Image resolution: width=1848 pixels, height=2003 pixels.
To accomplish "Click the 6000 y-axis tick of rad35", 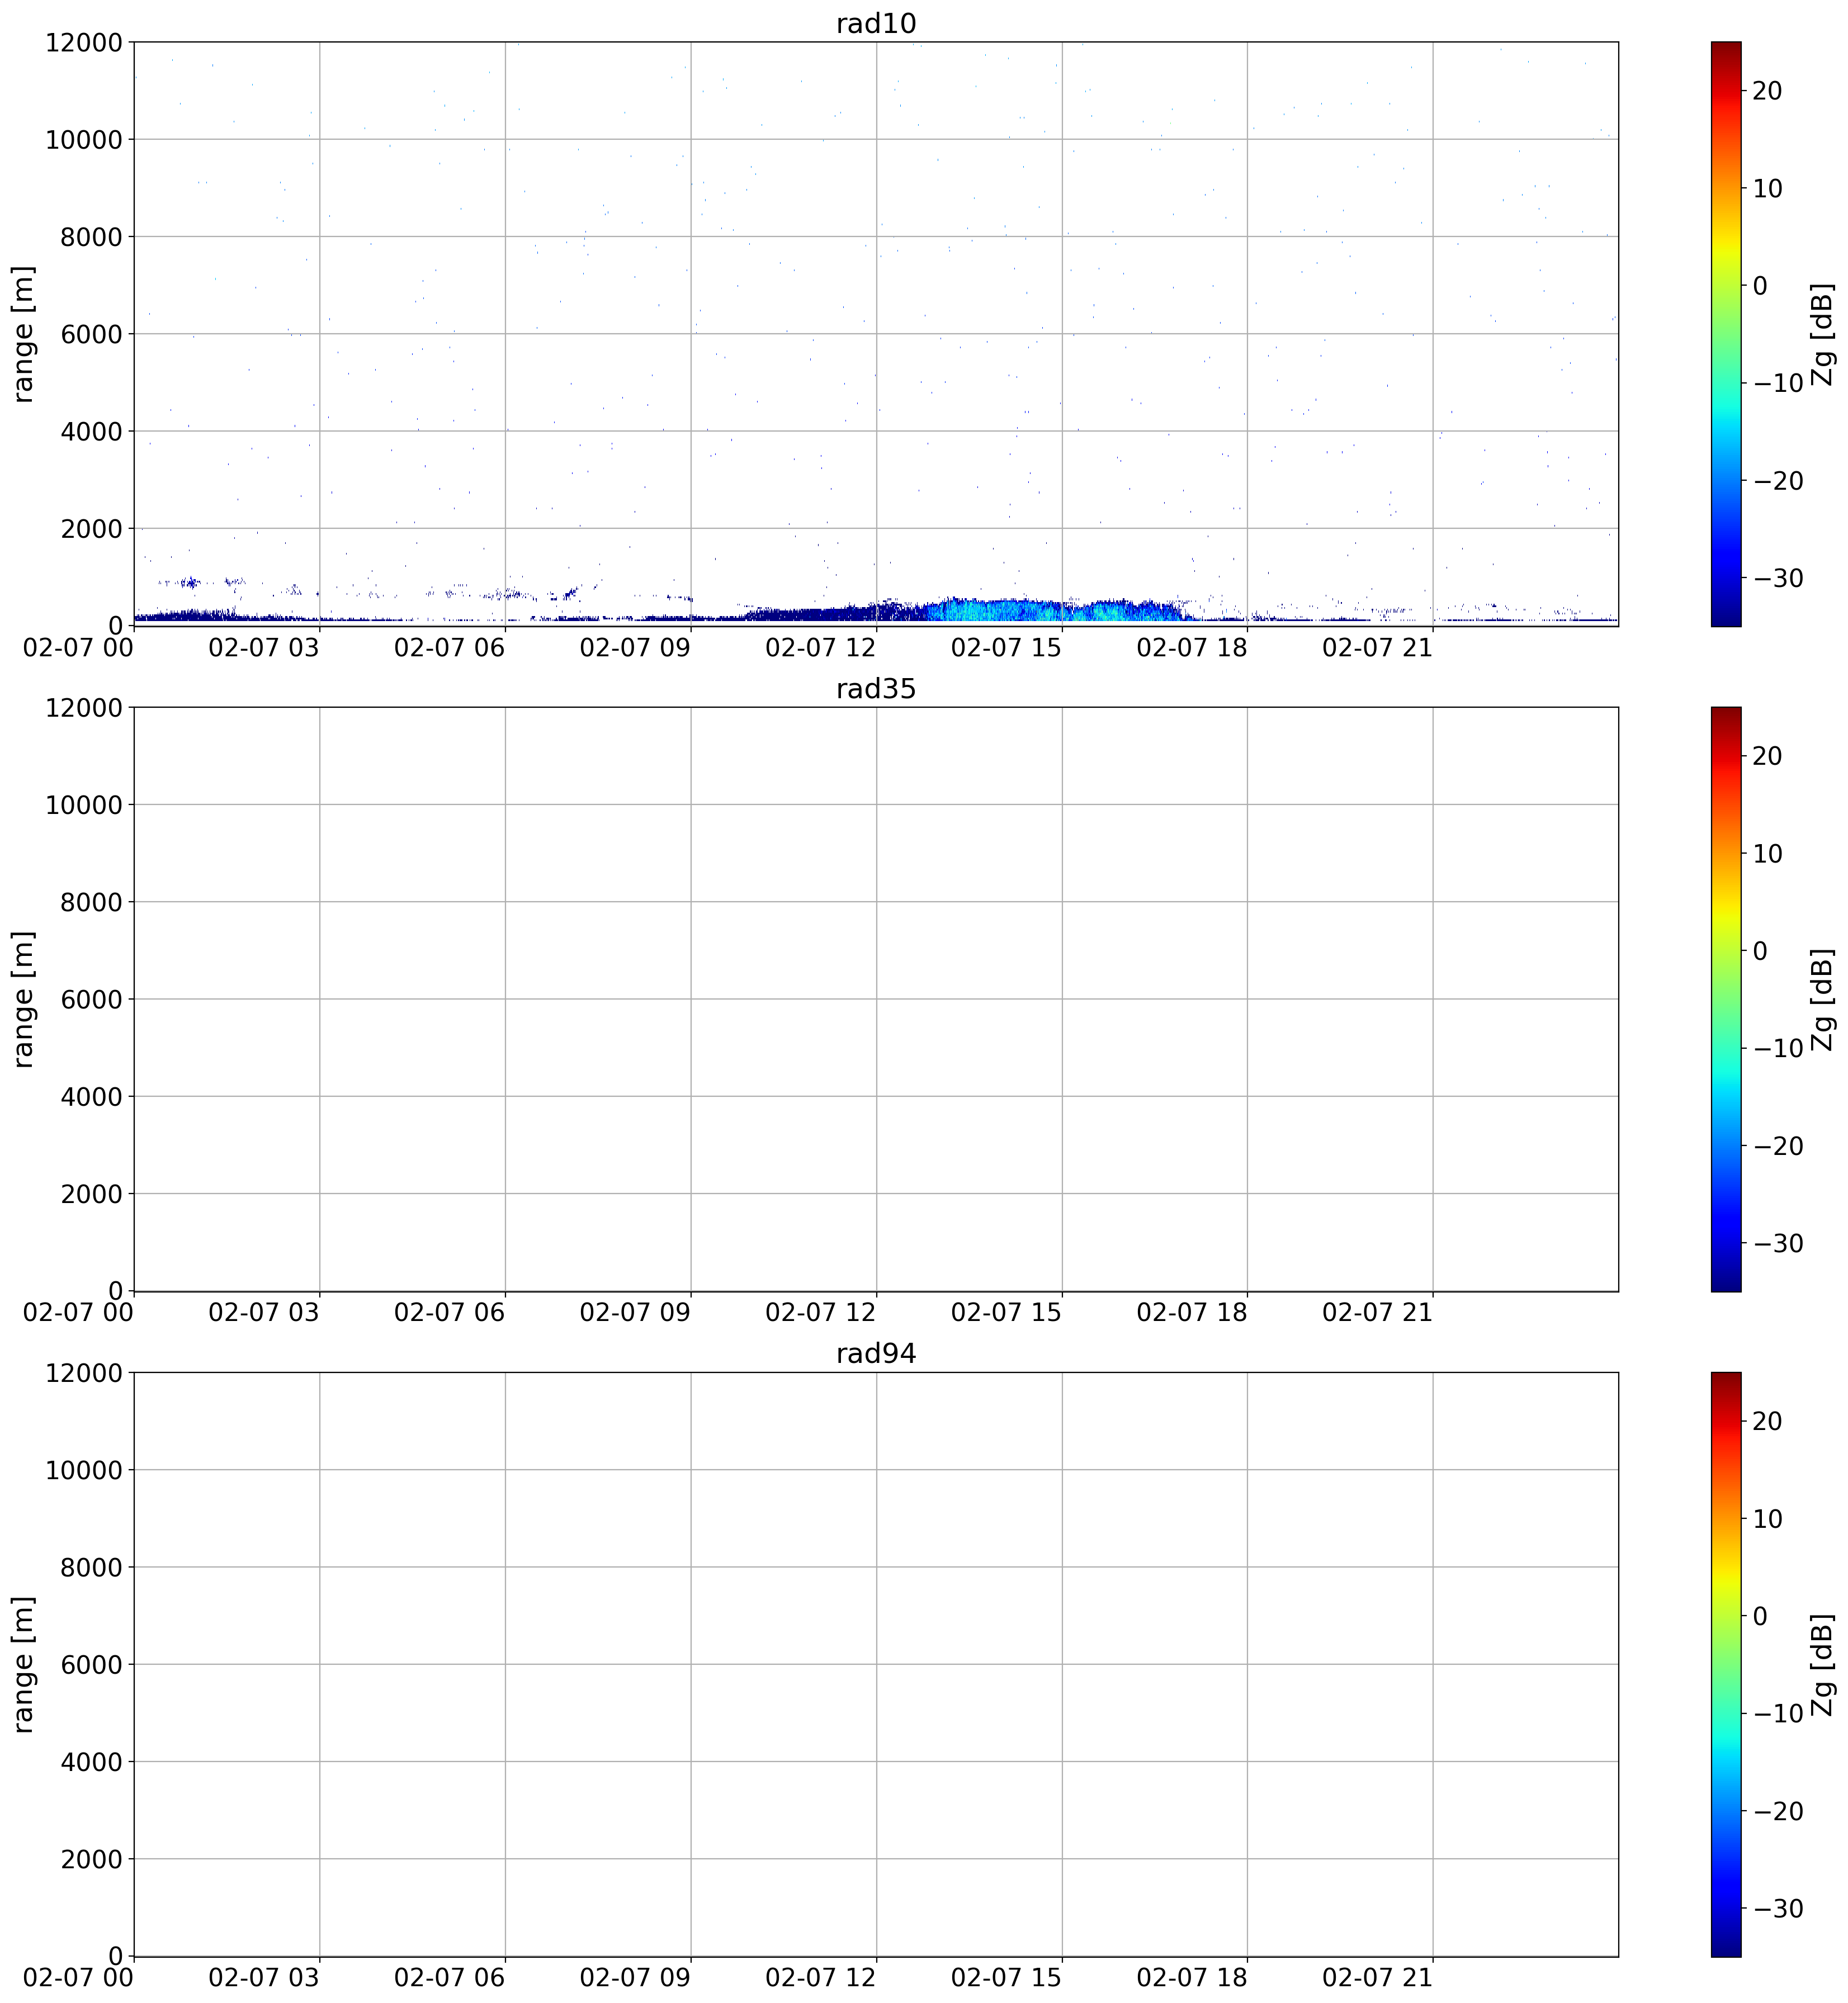I will click(91, 999).
